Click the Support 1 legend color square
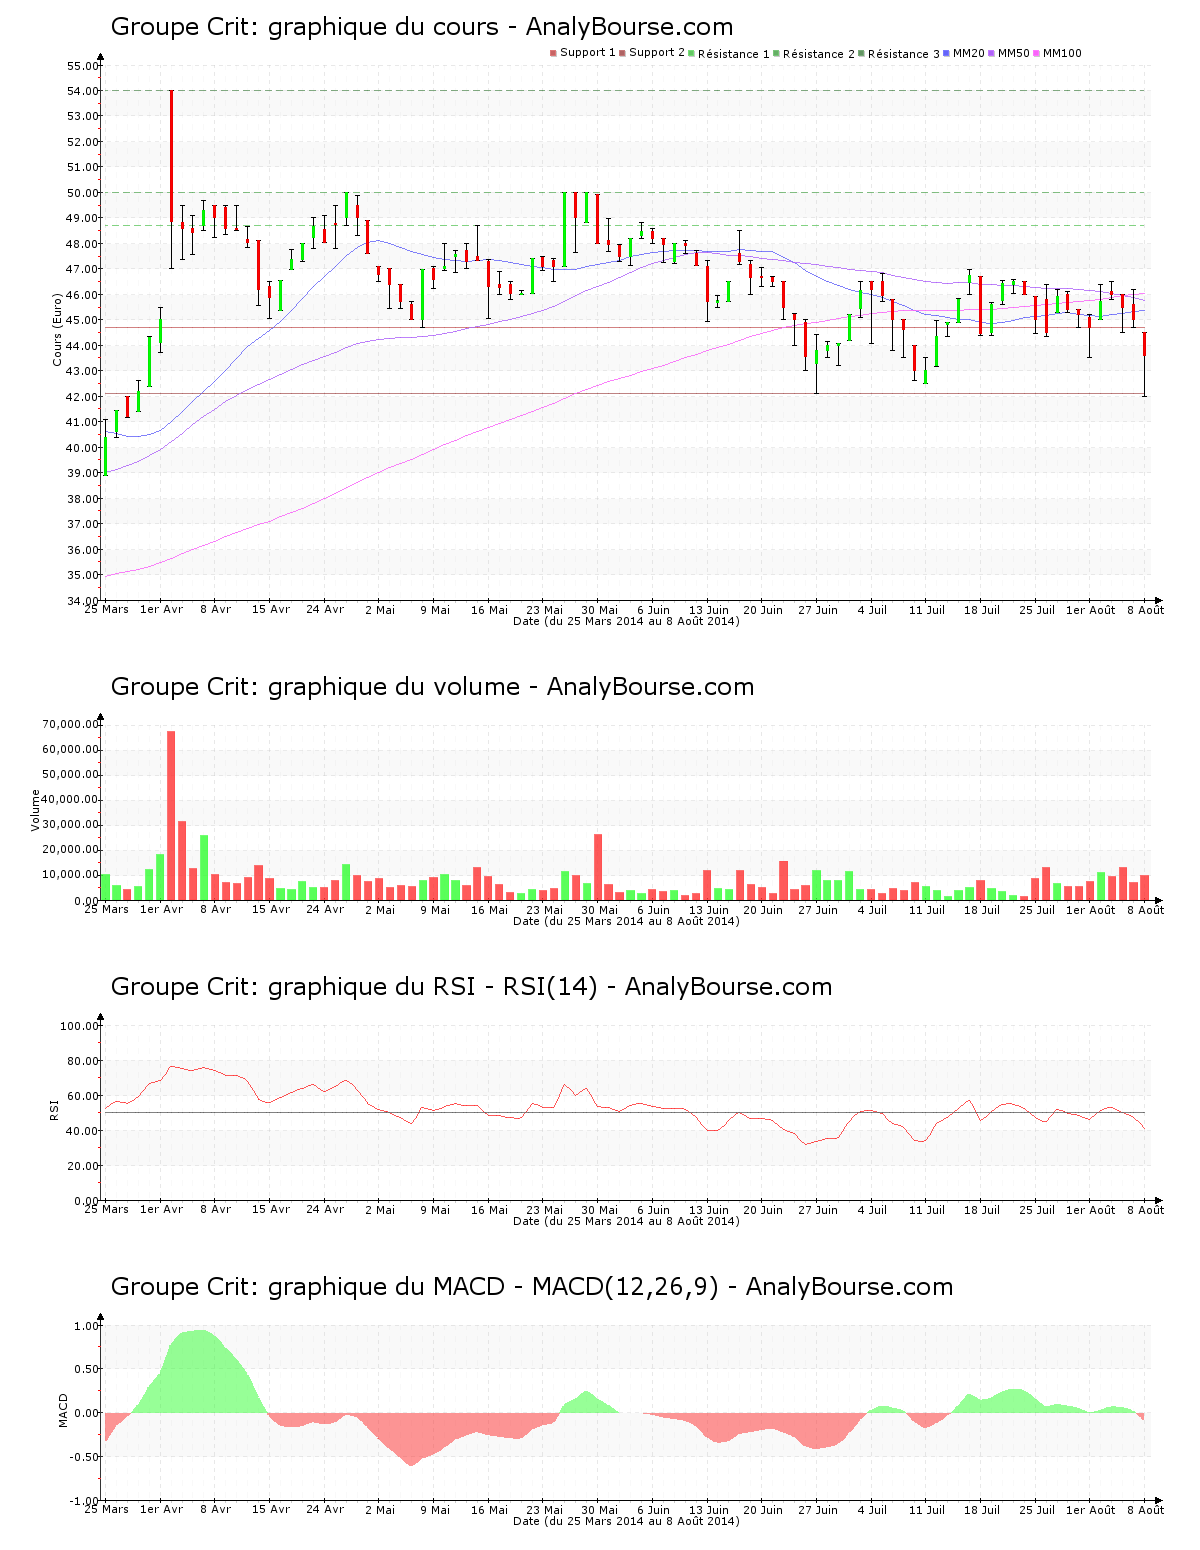This screenshot has height=1550, width=1200. [553, 53]
